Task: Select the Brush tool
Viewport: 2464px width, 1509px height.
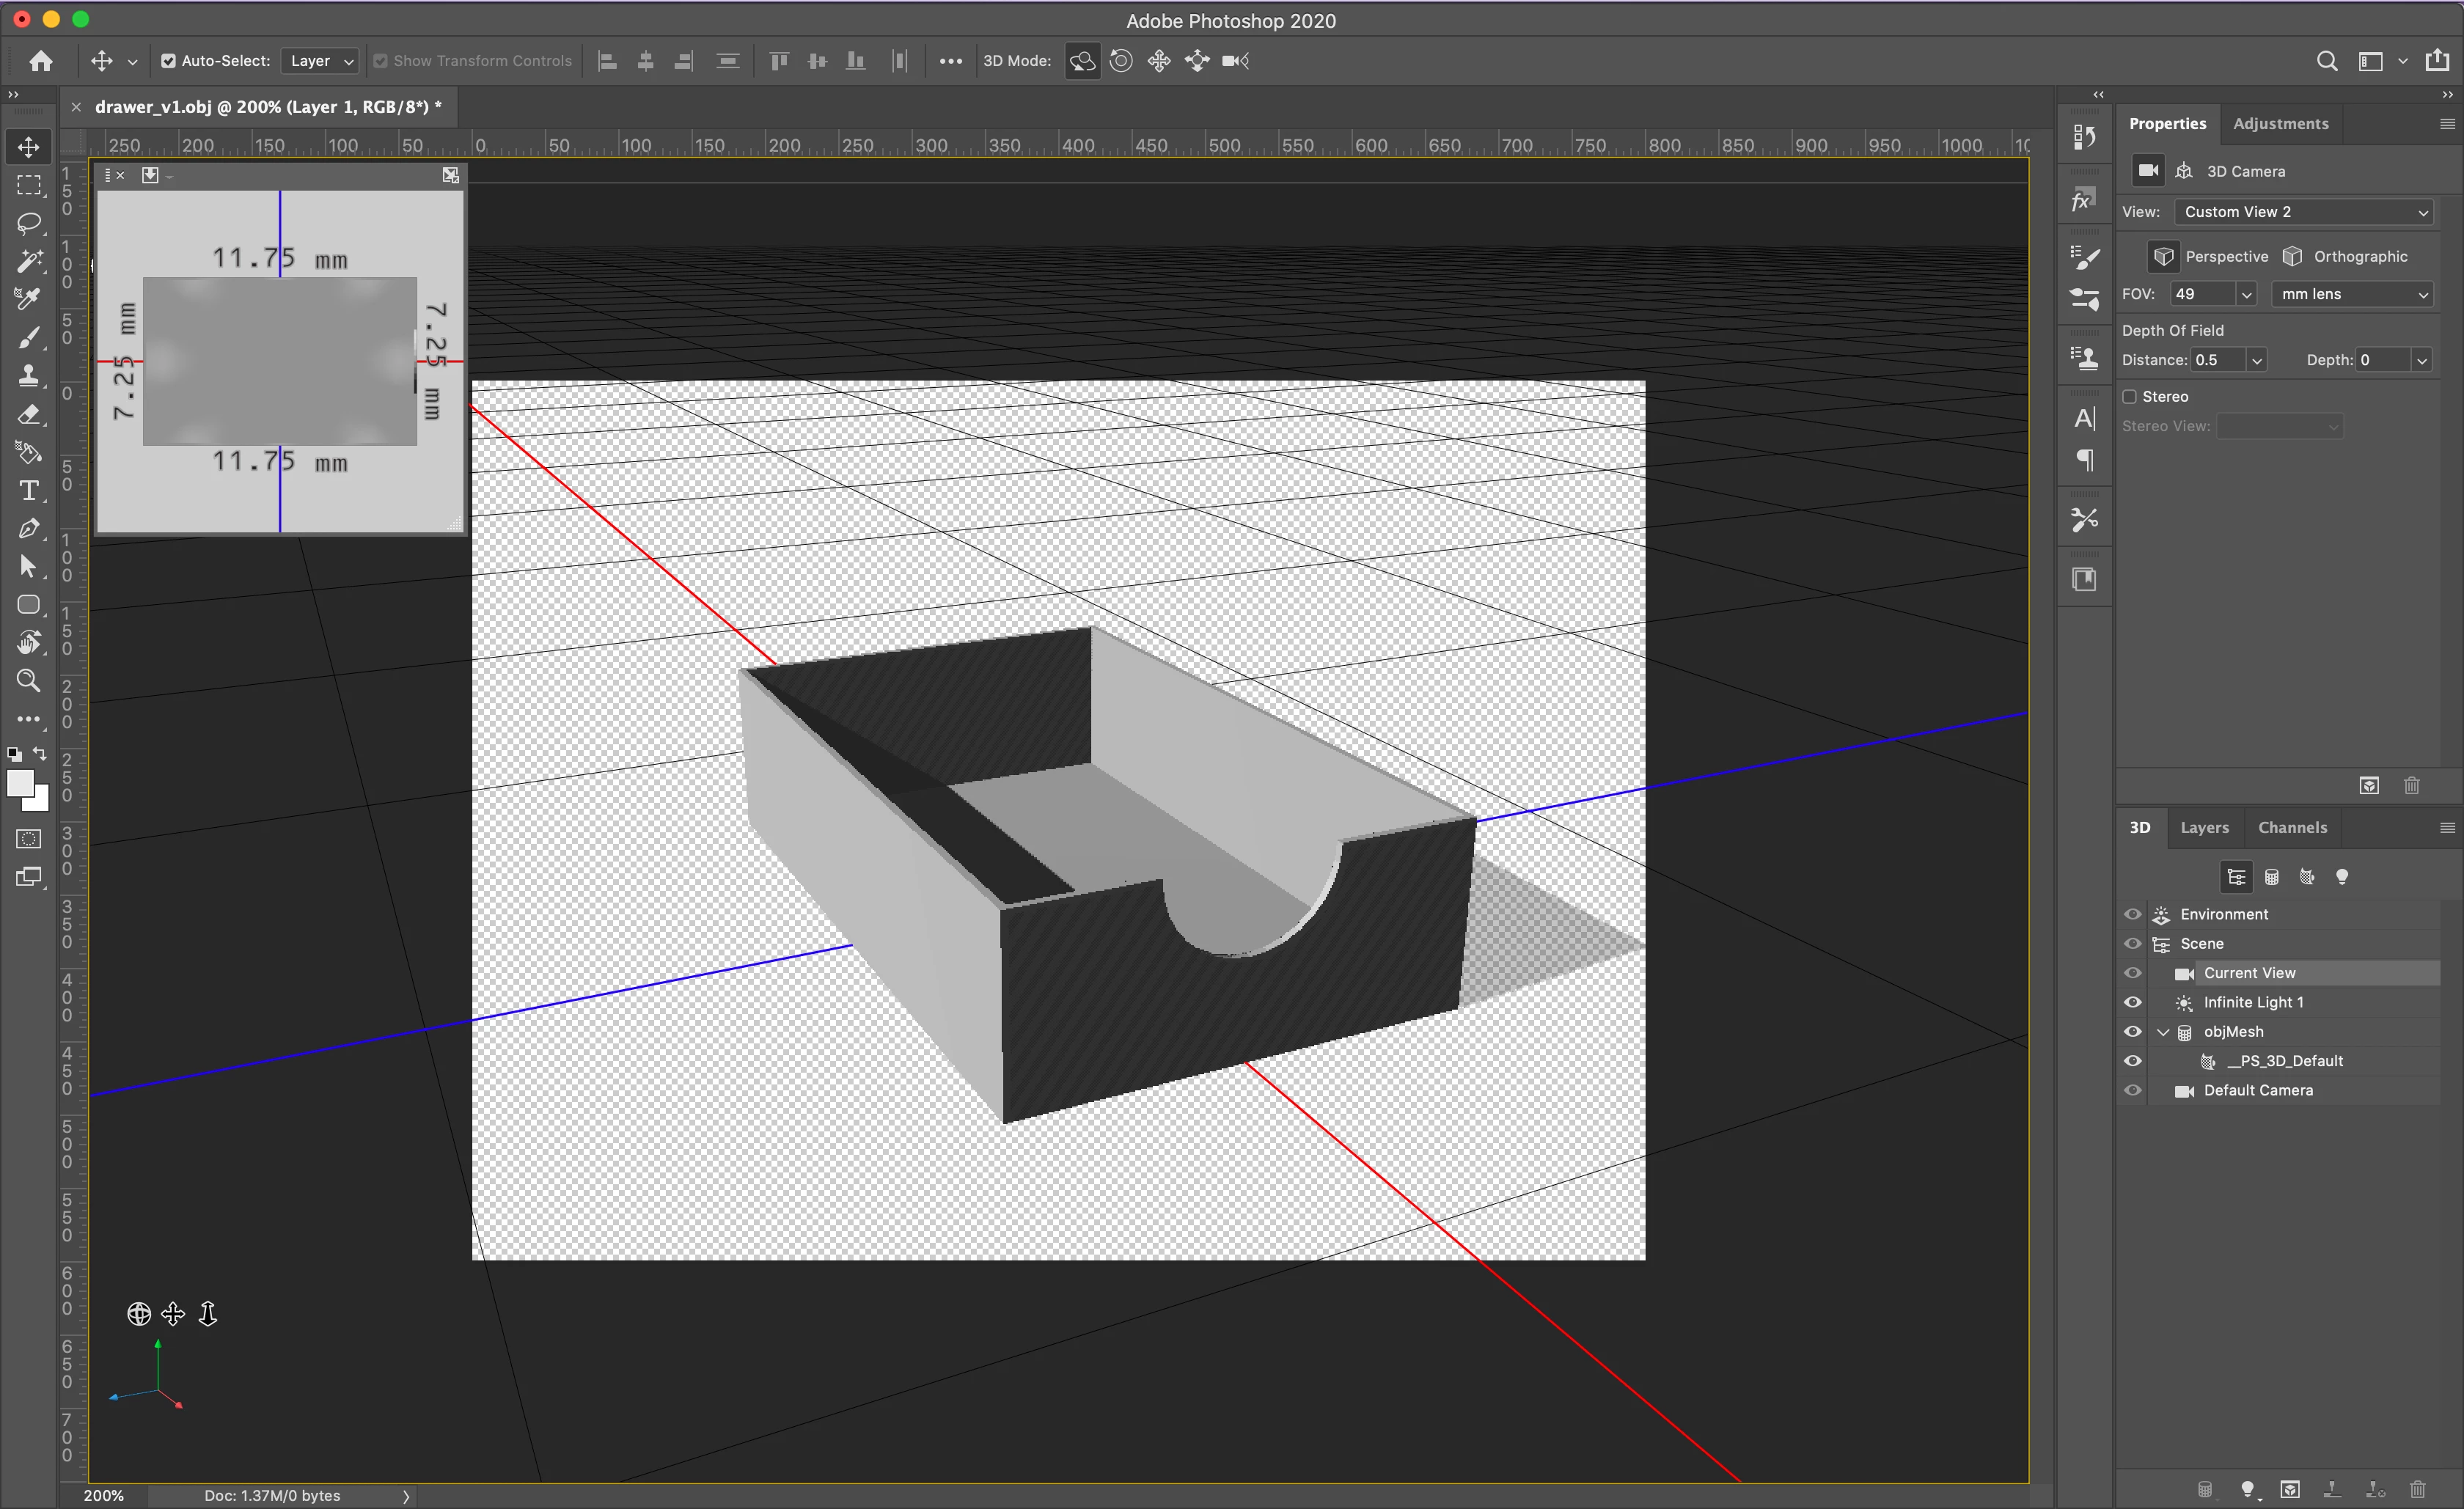Action: pyautogui.click(x=29, y=338)
